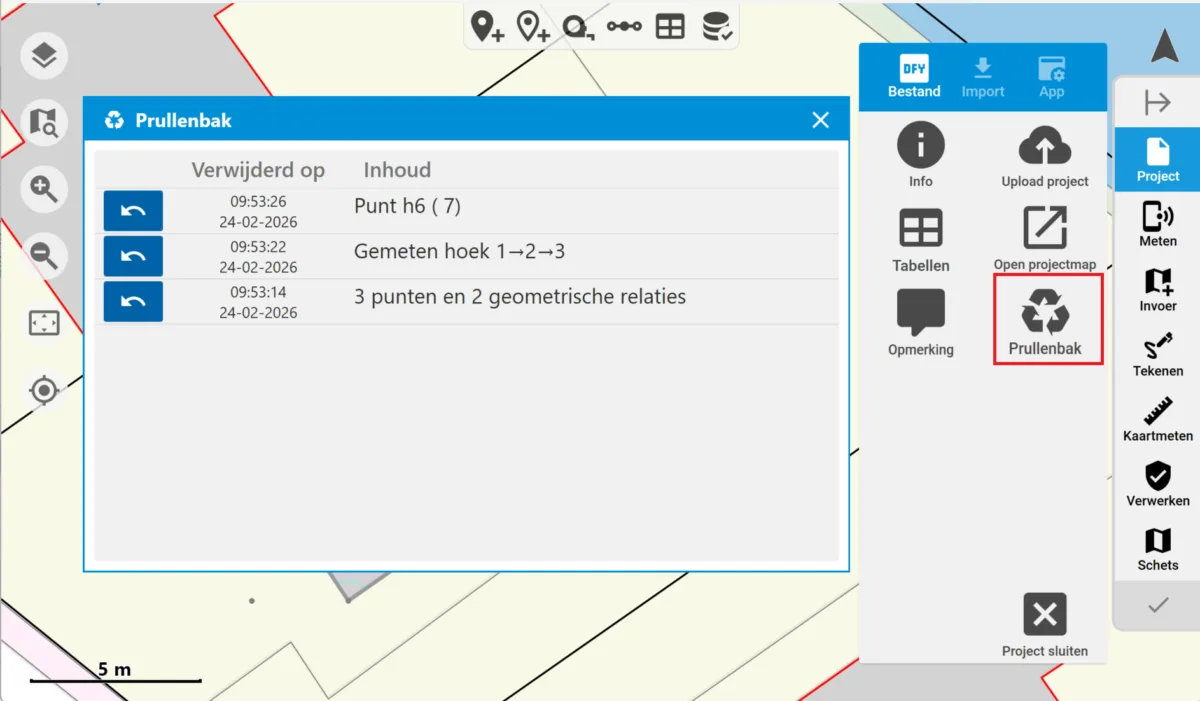Open the Import tab
The image size is (1200, 701).
click(982, 77)
